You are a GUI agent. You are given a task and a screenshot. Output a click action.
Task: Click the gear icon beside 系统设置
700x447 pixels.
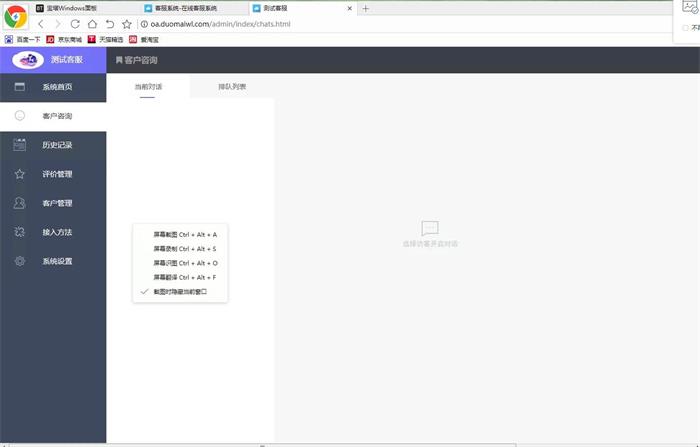[x=20, y=261]
